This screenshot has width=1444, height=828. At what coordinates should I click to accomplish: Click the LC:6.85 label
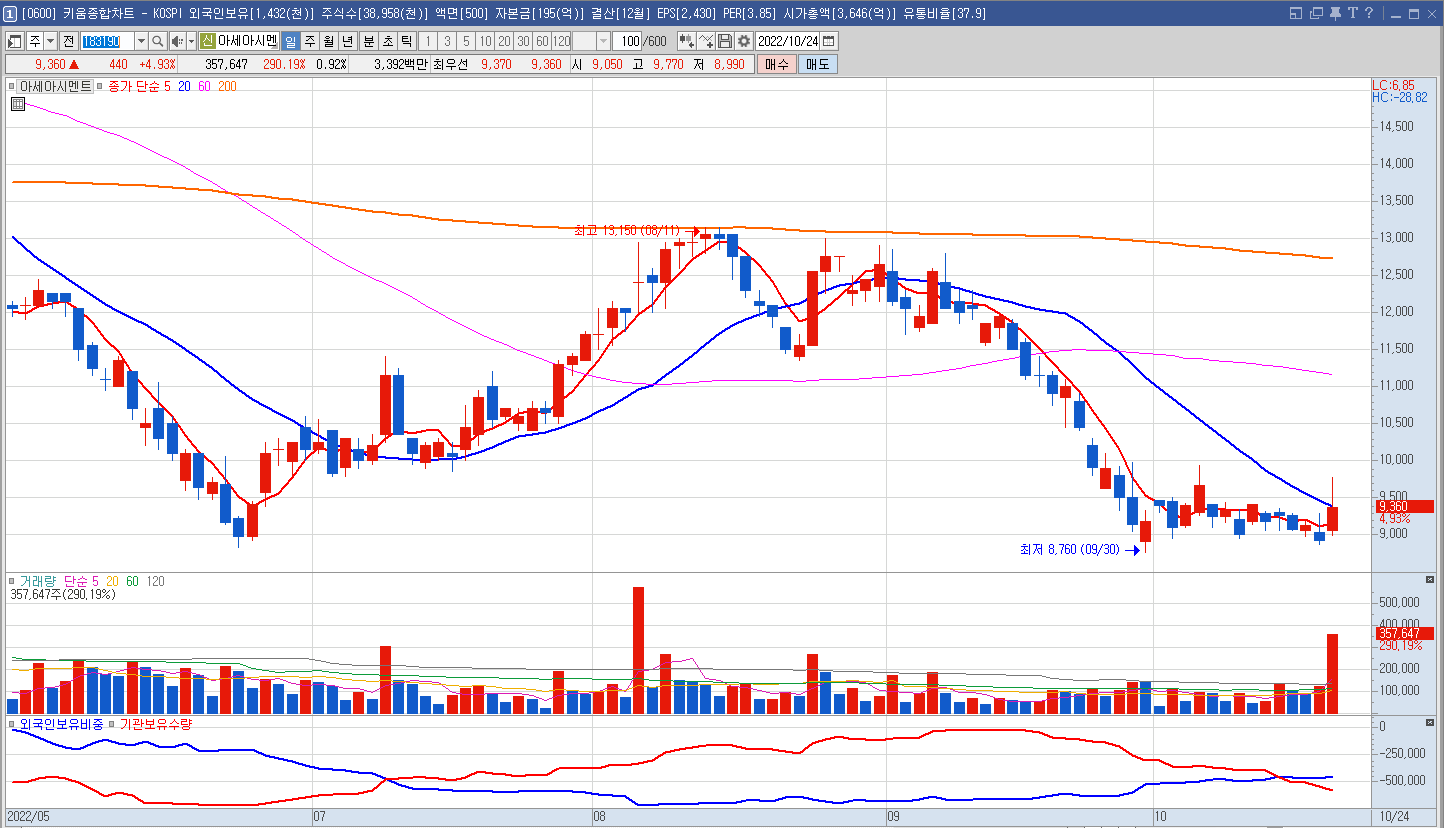(1393, 85)
